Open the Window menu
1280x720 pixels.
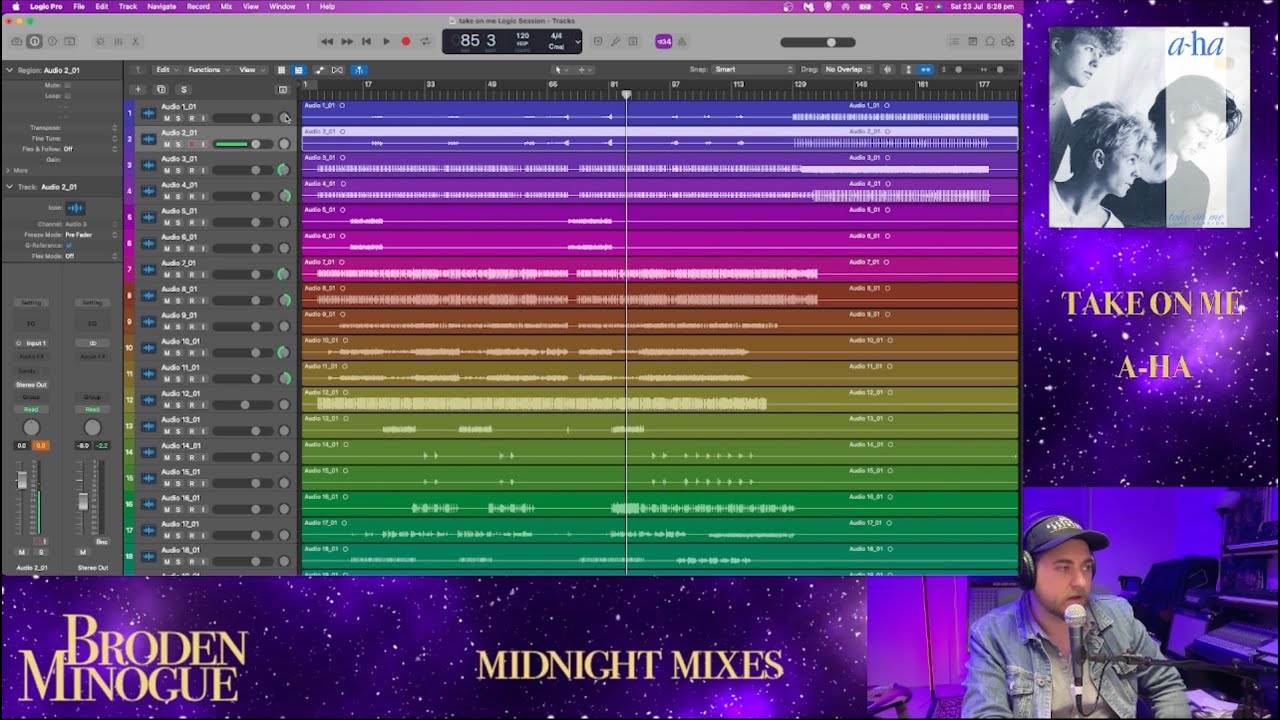click(x=282, y=6)
